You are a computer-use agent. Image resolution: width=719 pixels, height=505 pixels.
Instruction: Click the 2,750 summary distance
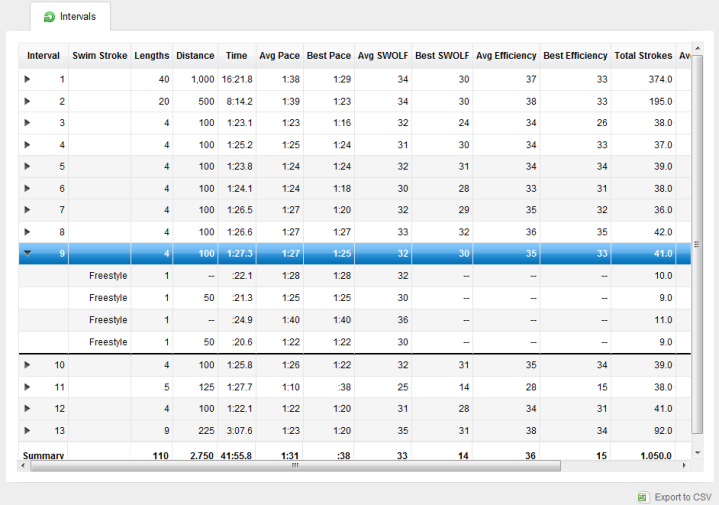pos(202,455)
